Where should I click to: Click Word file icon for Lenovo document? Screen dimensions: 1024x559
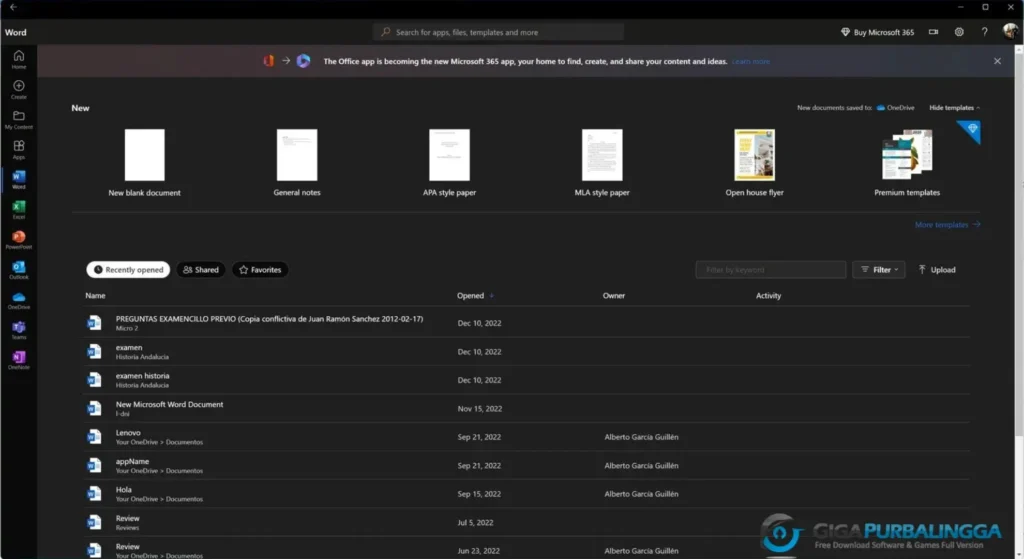coord(95,436)
